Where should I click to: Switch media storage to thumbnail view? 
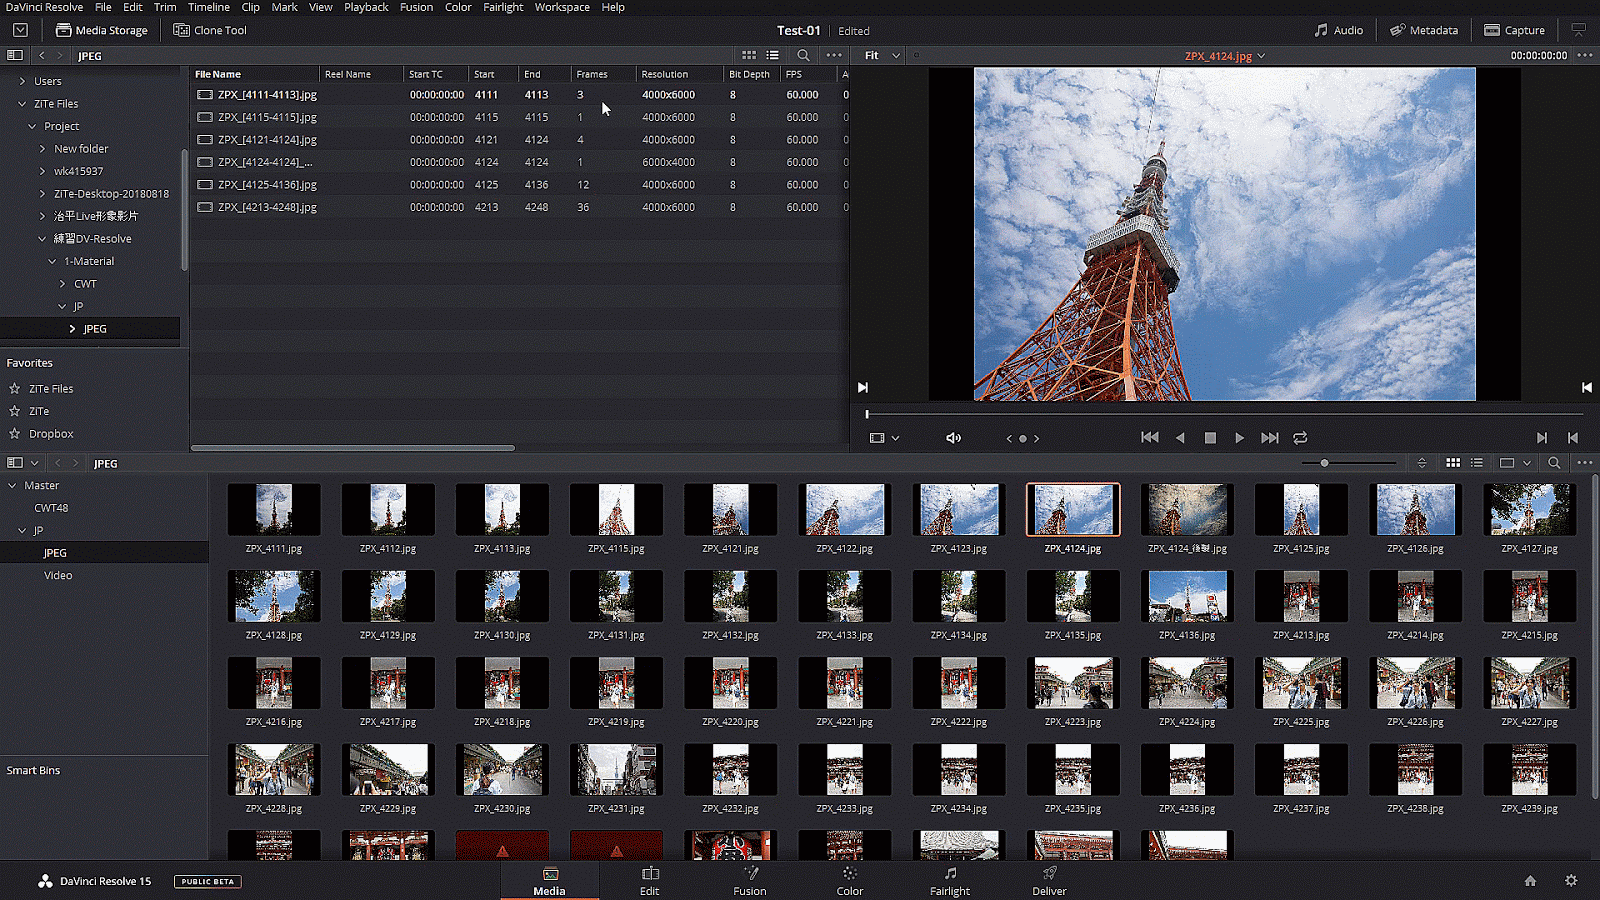pyautogui.click(x=749, y=56)
